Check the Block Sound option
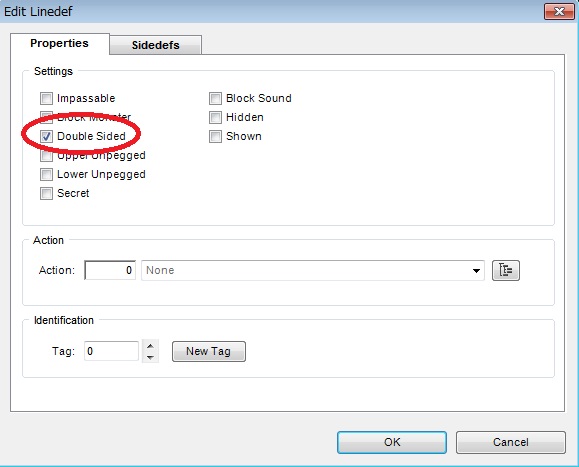Image resolution: width=579 pixels, height=467 pixels. (x=215, y=99)
